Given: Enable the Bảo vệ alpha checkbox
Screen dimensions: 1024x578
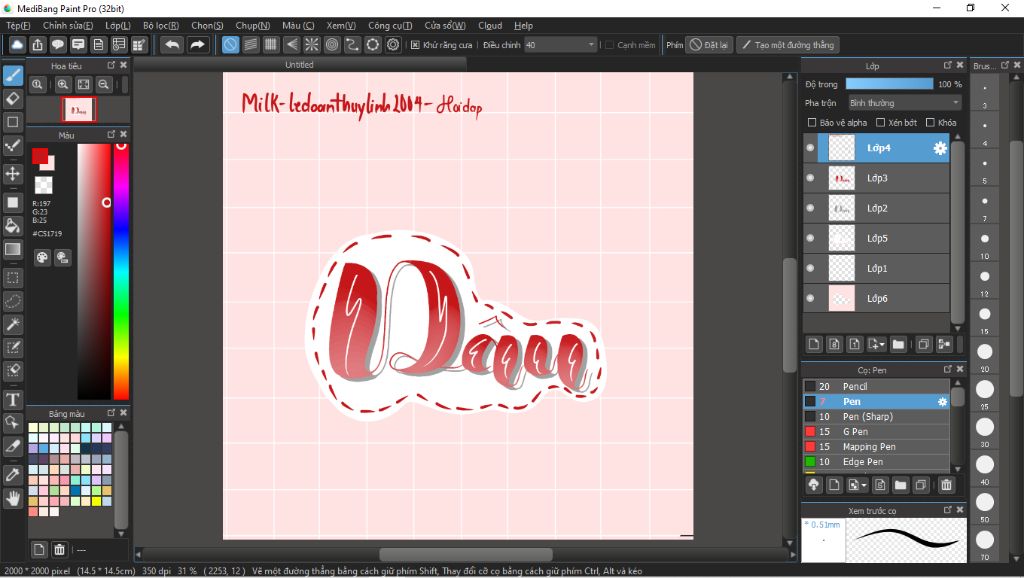Looking at the screenshot, I should pos(812,123).
